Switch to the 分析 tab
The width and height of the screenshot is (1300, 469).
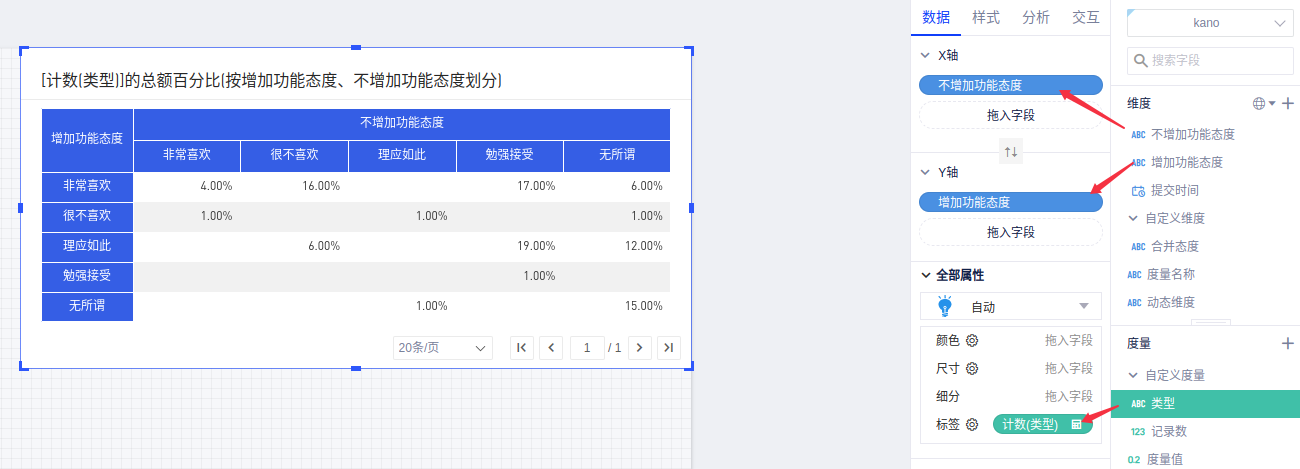coord(1036,17)
